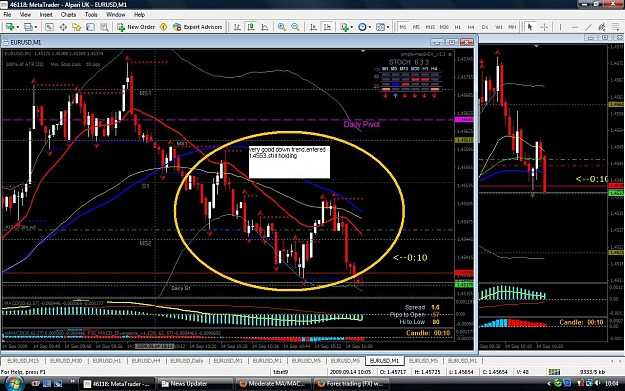Switch timeframe to H4 button
Image resolution: width=625 pixels, height=391 pixels.
(471, 27)
